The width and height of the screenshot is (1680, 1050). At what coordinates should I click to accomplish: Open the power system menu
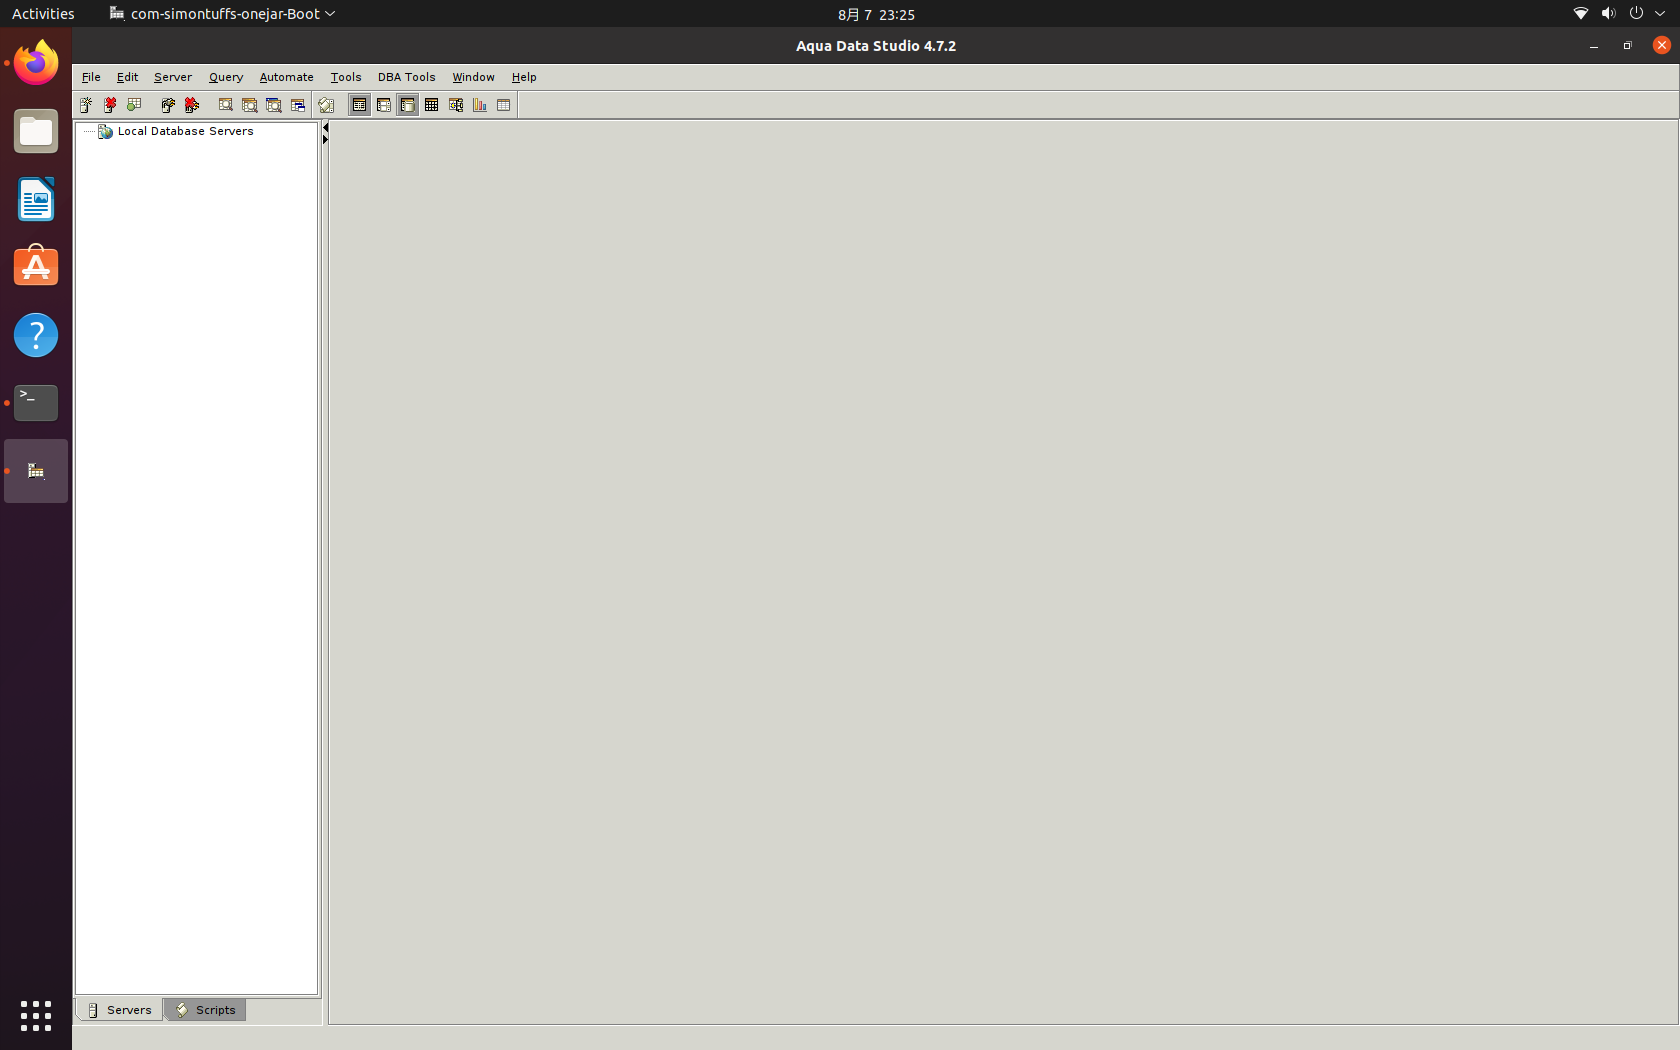[1636, 14]
